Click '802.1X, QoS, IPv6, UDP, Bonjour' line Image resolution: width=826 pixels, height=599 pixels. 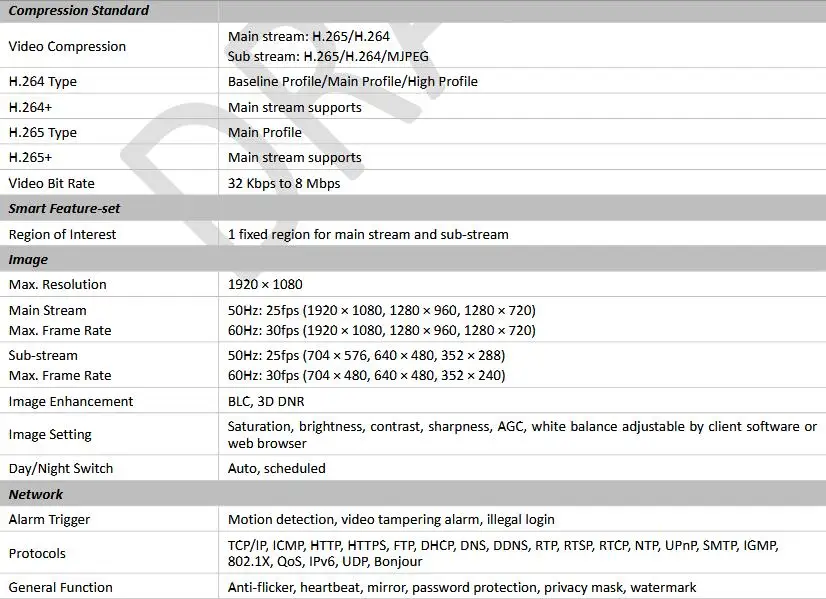[325, 562]
